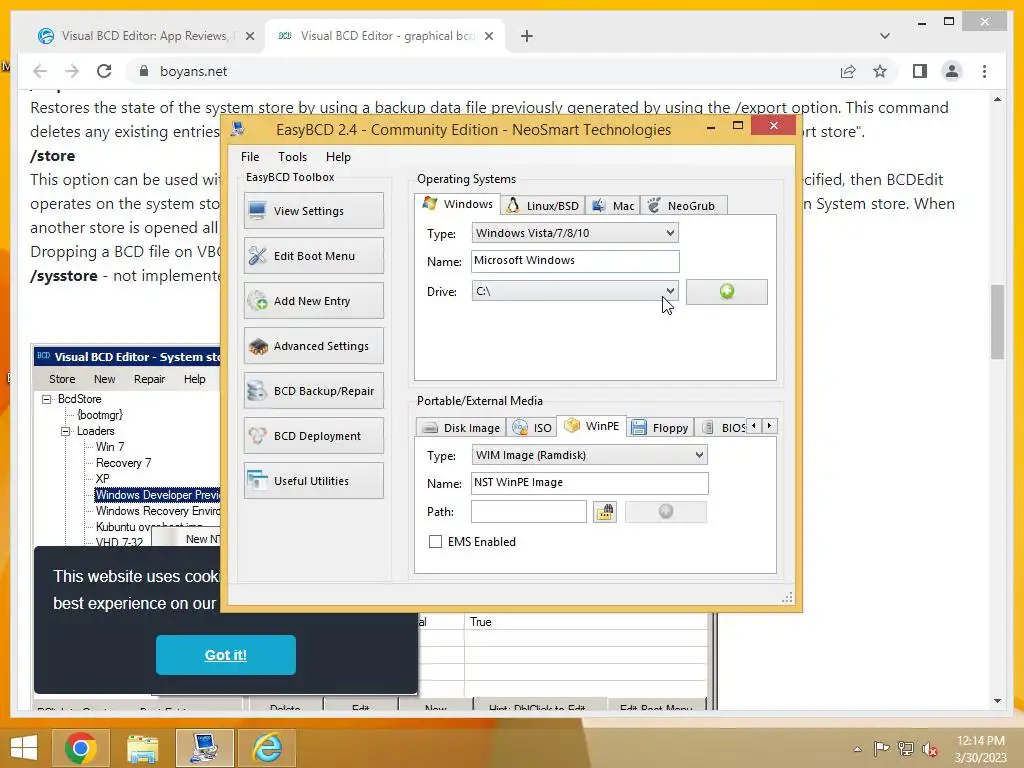Screen dimensions: 1024x768
Task: Click the Path input field
Action: tap(528, 512)
